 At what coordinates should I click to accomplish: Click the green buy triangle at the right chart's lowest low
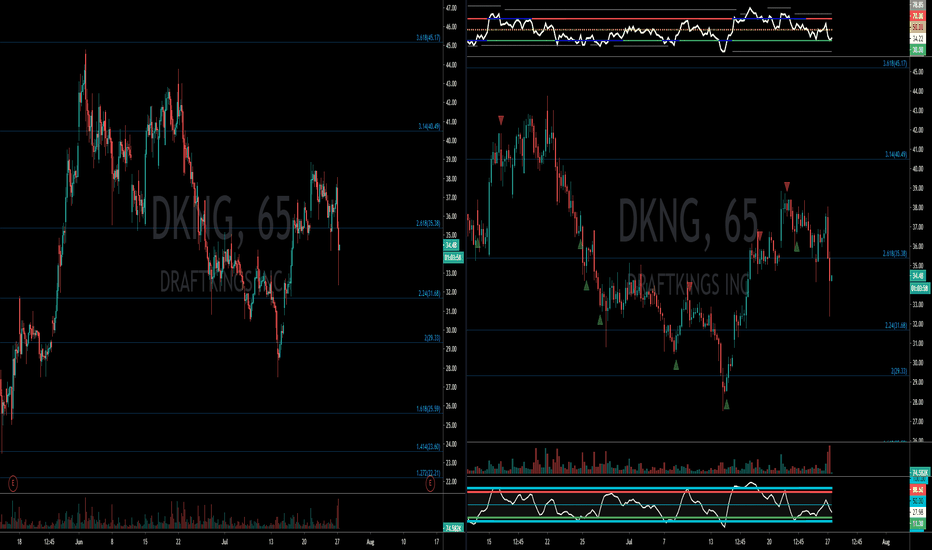(x=726, y=405)
